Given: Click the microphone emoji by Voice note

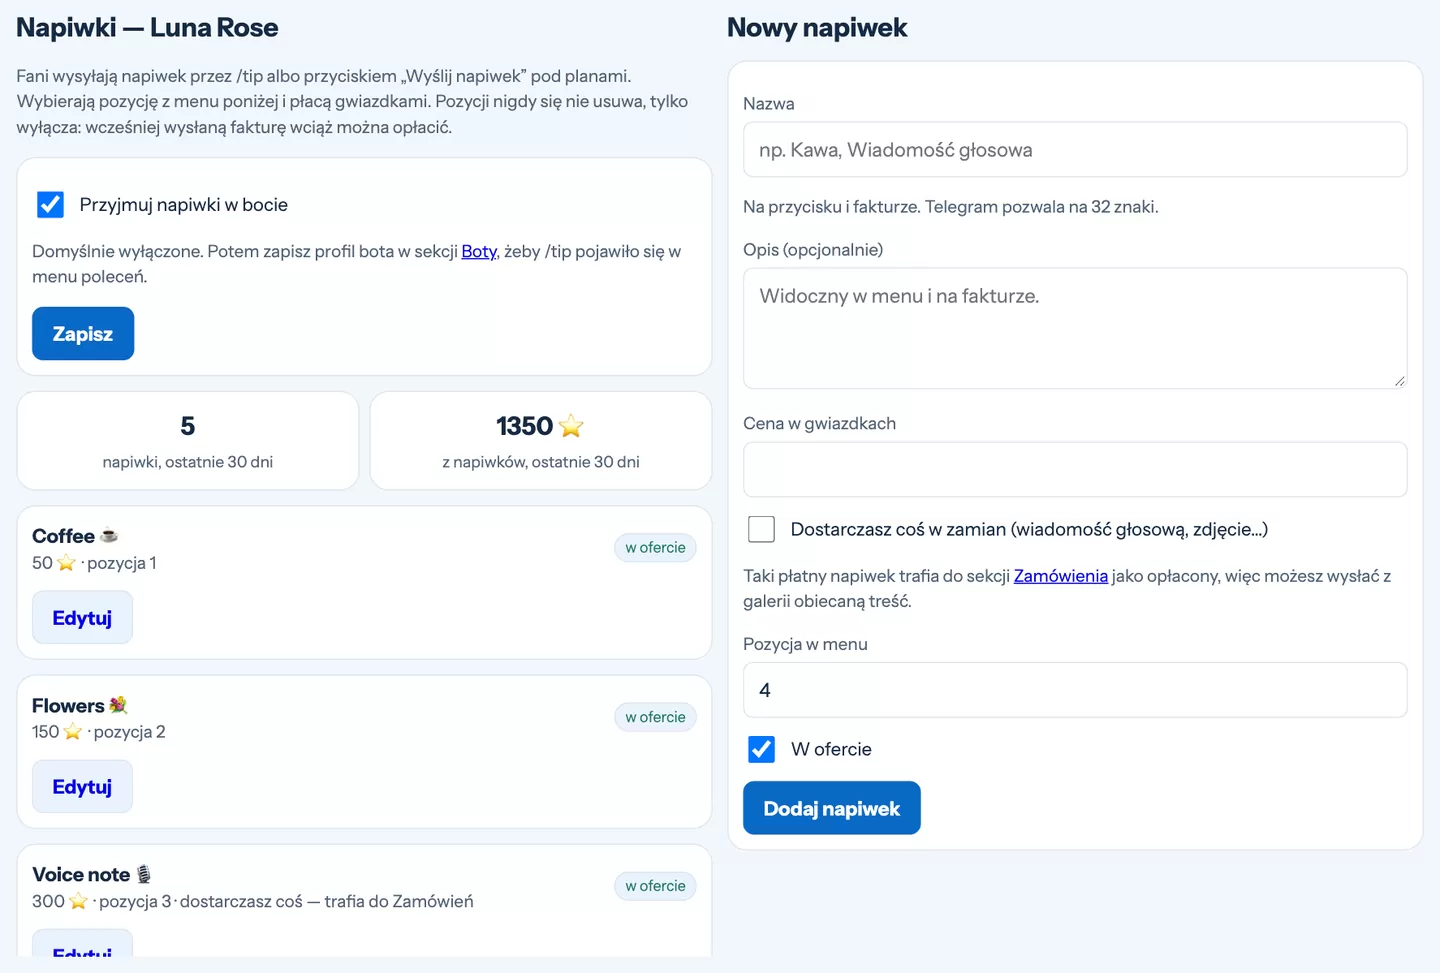Looking at the screenshot, I should (144, 874).
